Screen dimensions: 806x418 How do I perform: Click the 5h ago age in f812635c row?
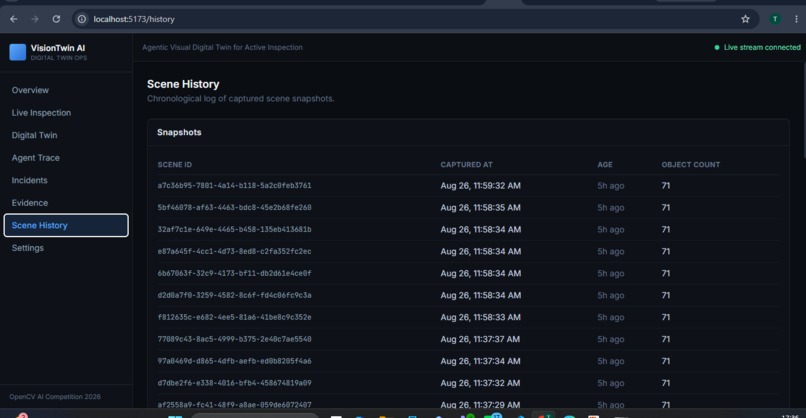click(611, 317)
